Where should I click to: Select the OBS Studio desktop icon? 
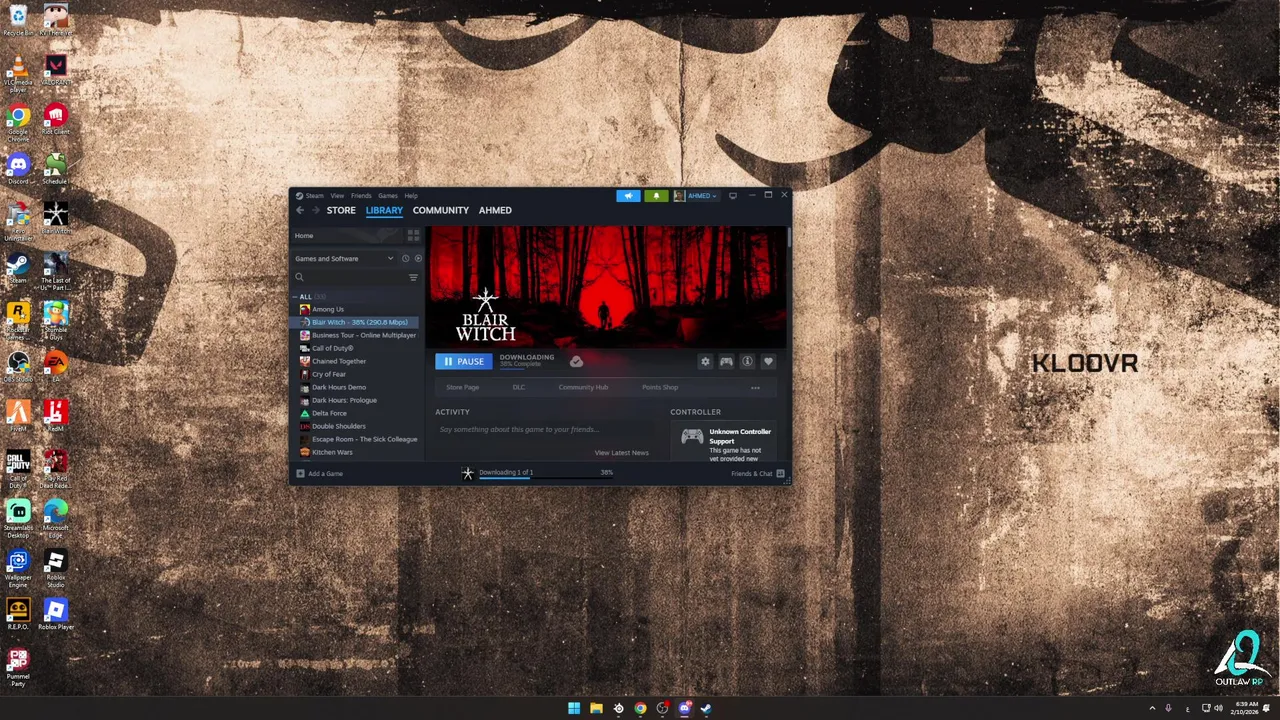pyautogui.click(x=18, y=365)
